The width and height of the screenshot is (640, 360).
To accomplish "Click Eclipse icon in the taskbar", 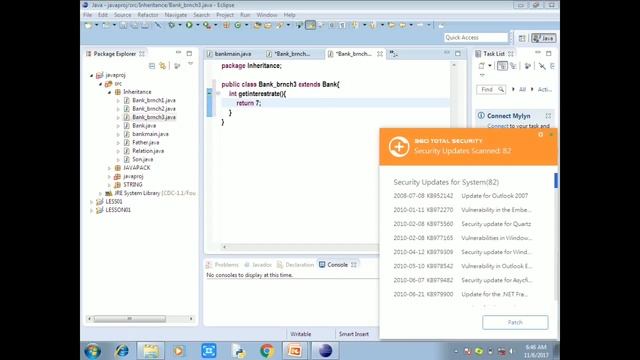I will 325,351.
